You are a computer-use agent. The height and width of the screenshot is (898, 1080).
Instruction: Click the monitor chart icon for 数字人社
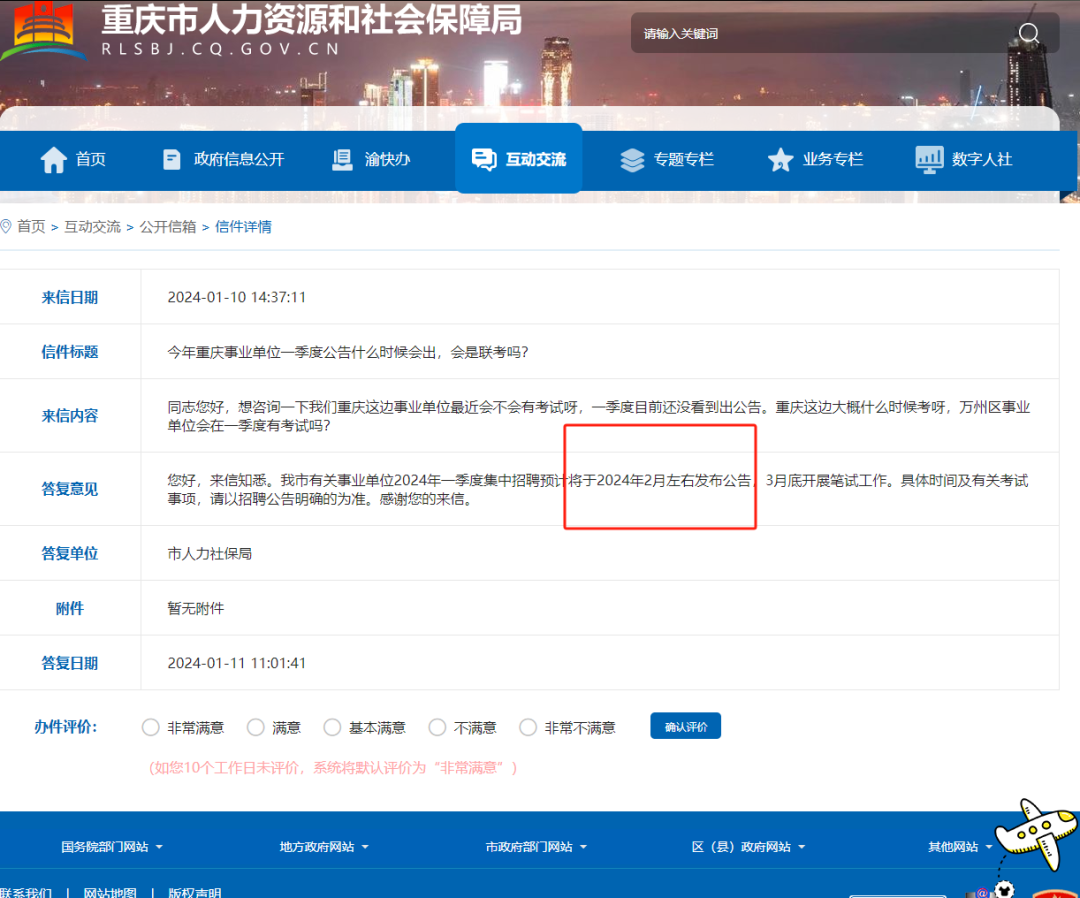point(929,160)
